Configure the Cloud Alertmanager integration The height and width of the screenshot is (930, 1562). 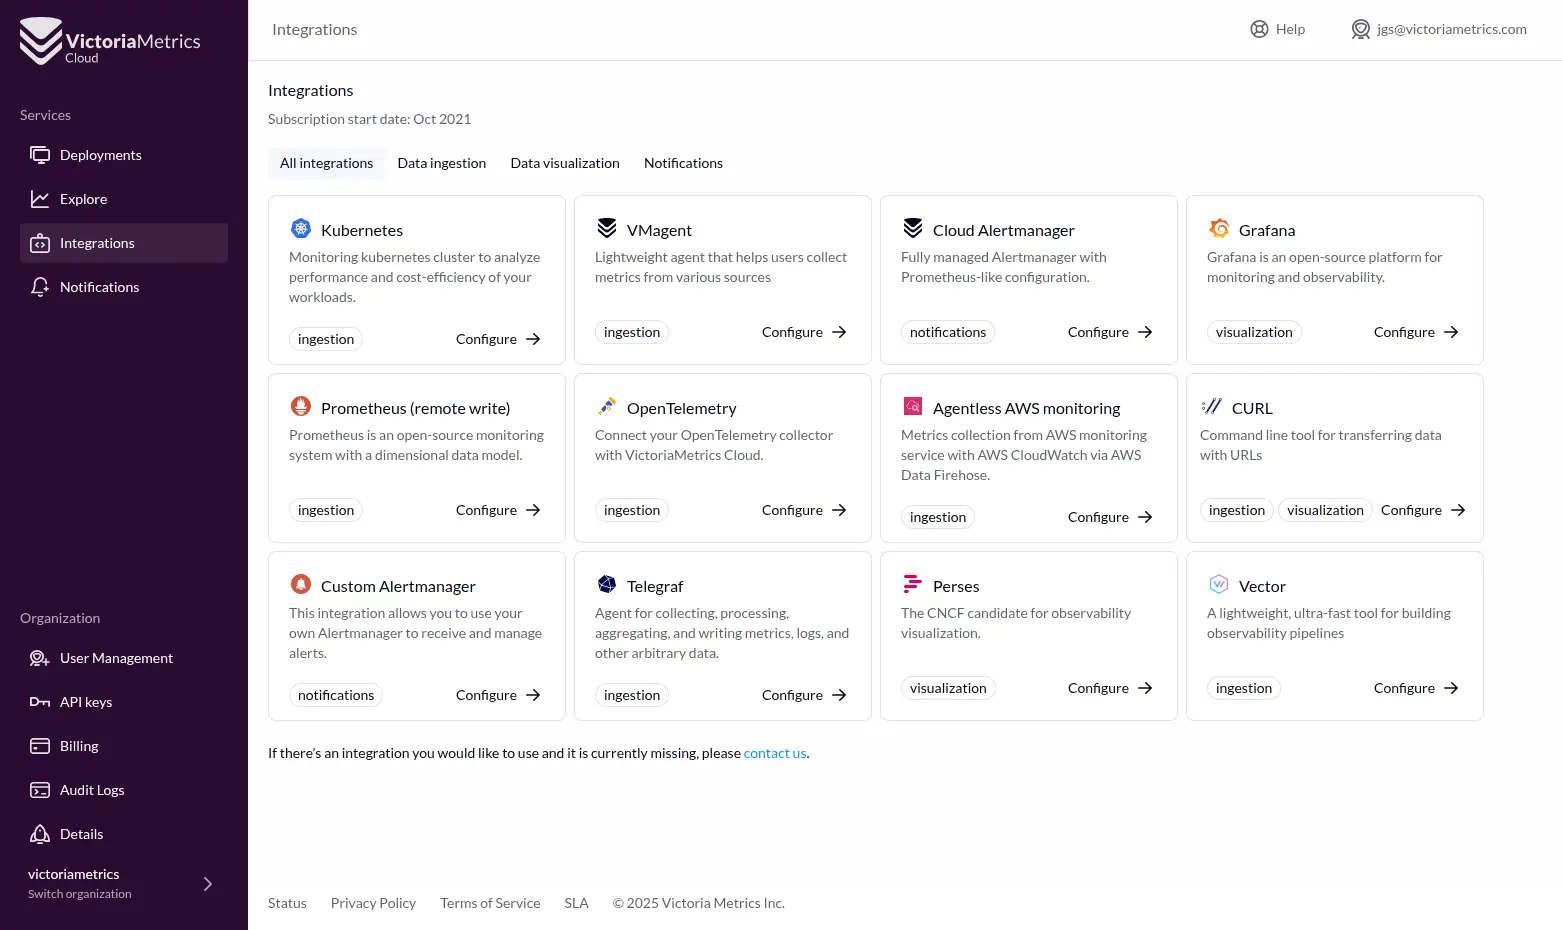[1110, 332]
